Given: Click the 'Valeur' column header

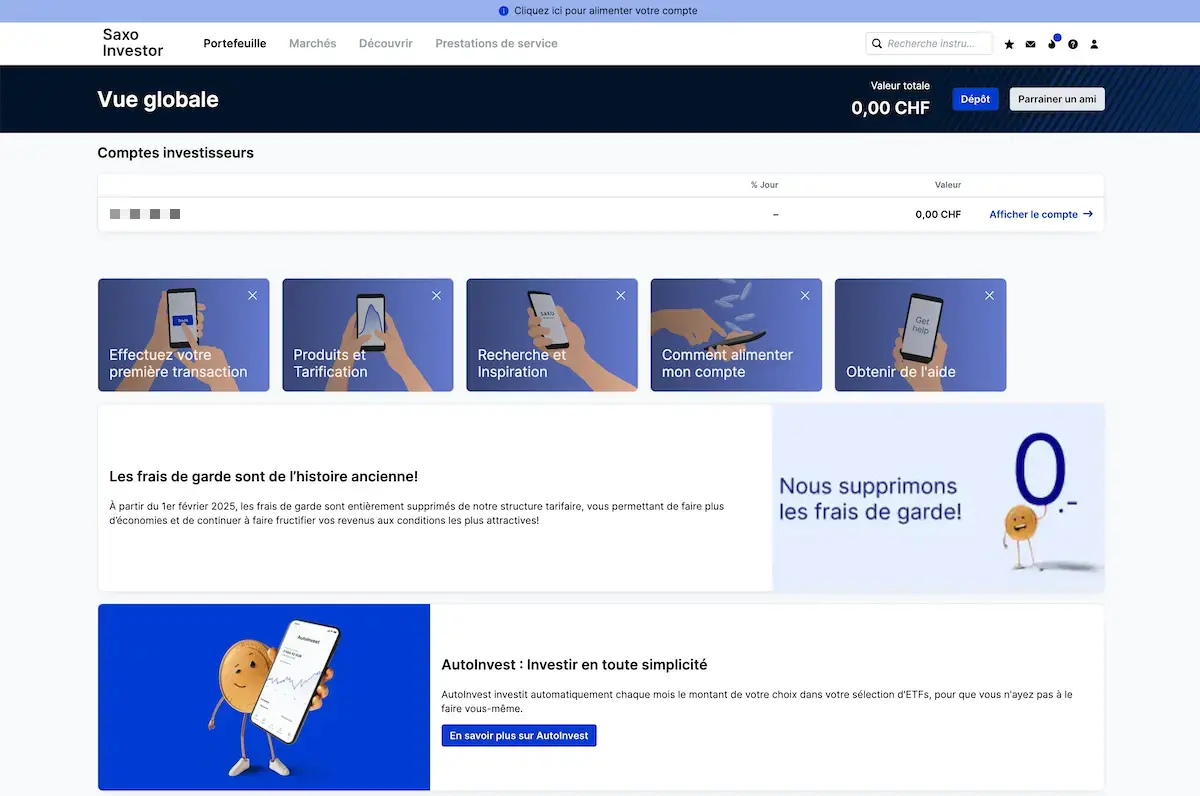Looking at the screenshot, I should [x=948, y=185].
